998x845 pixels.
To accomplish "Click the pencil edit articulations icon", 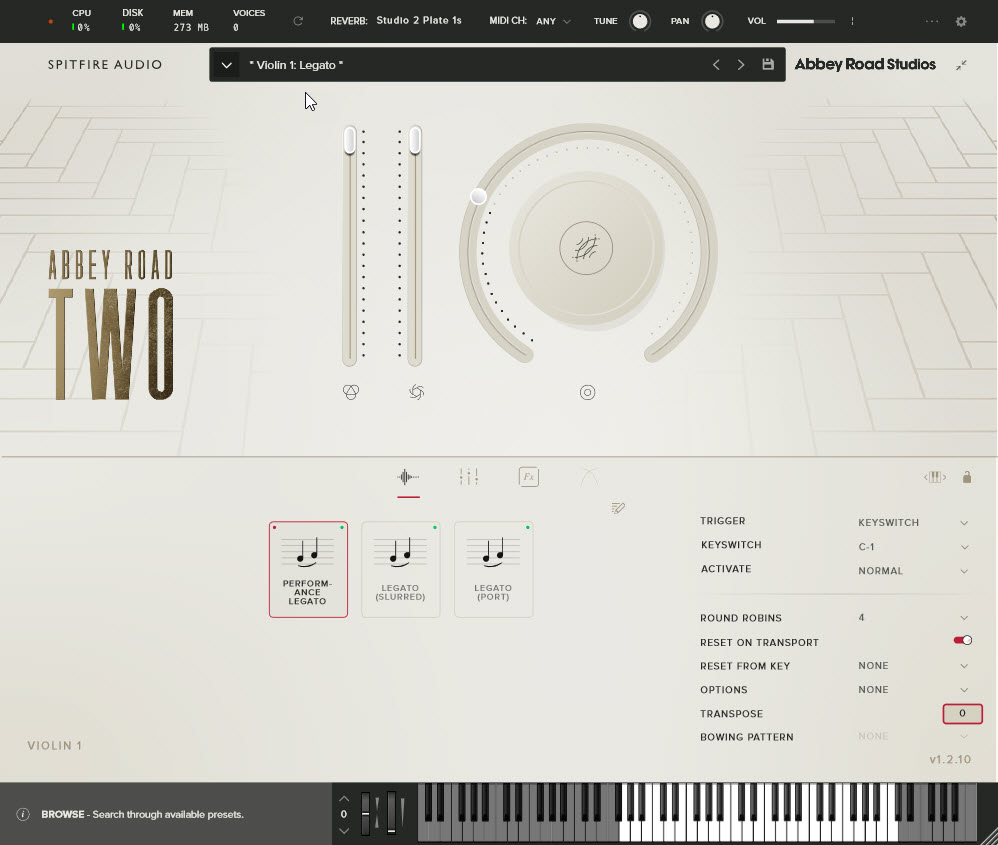I will click(x=618, y=508).
